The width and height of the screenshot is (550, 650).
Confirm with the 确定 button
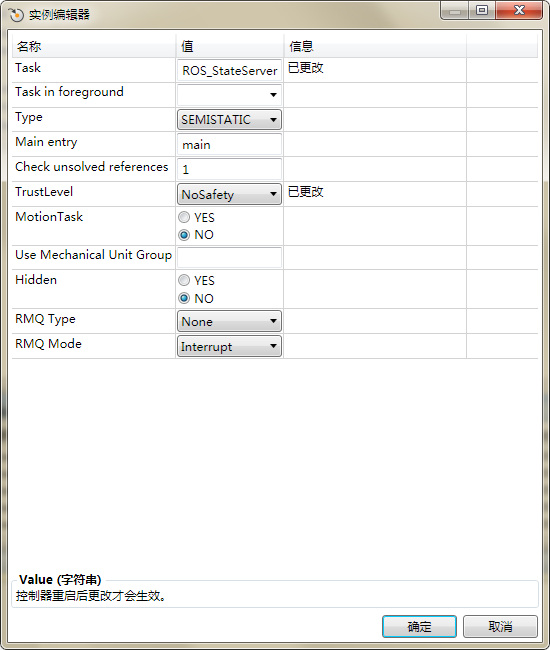[419, 626]
